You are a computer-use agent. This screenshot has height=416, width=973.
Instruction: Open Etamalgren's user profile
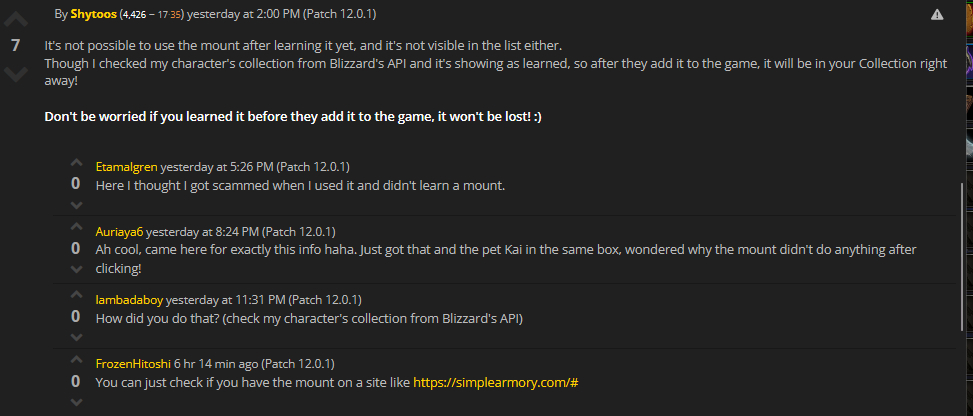click(126, 166)
